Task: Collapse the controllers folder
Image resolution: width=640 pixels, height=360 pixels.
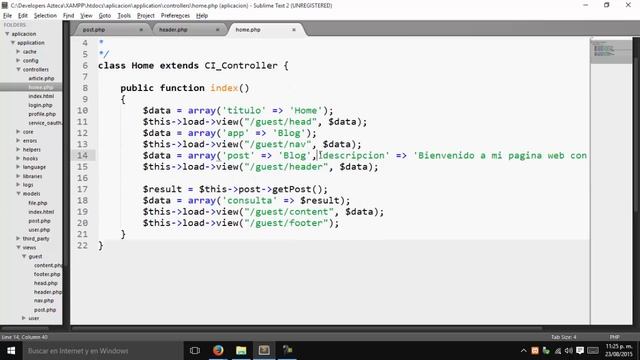Action: (18, 69)
